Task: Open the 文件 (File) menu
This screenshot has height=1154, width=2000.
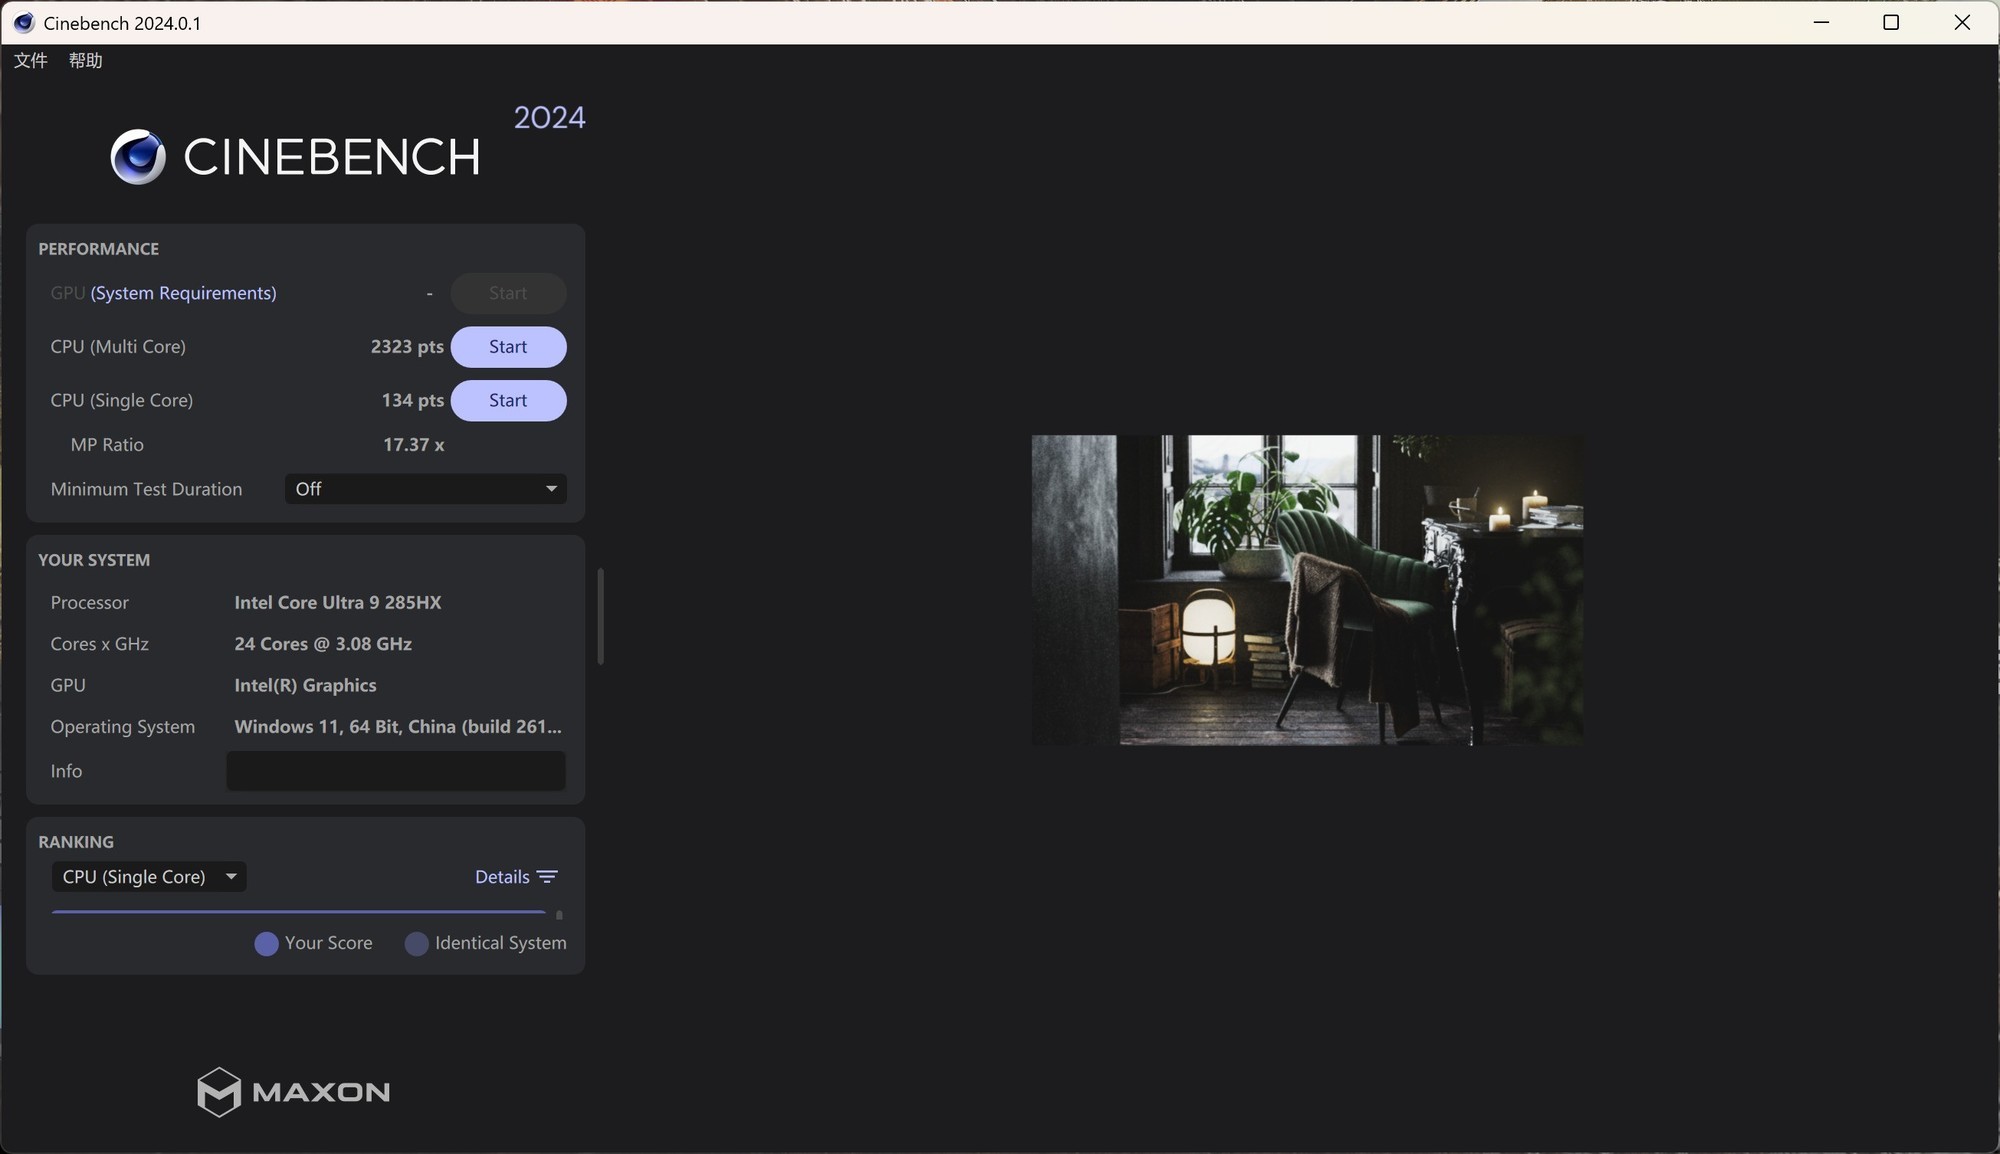Action: coord(31,61)
